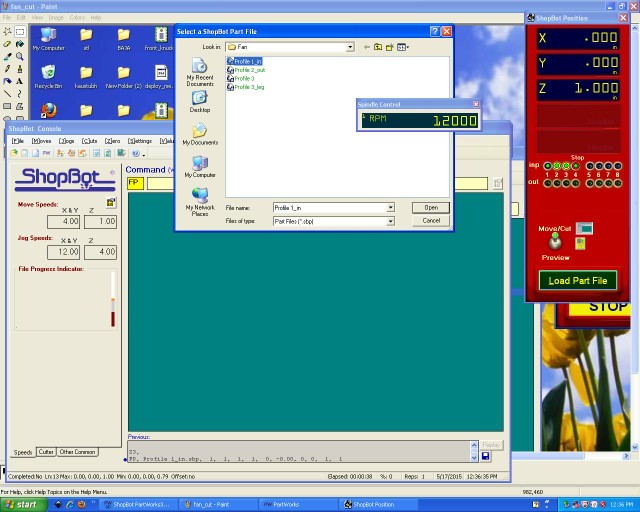
Task: Select the Brush tool in Paint
Action: click(20, 69)
